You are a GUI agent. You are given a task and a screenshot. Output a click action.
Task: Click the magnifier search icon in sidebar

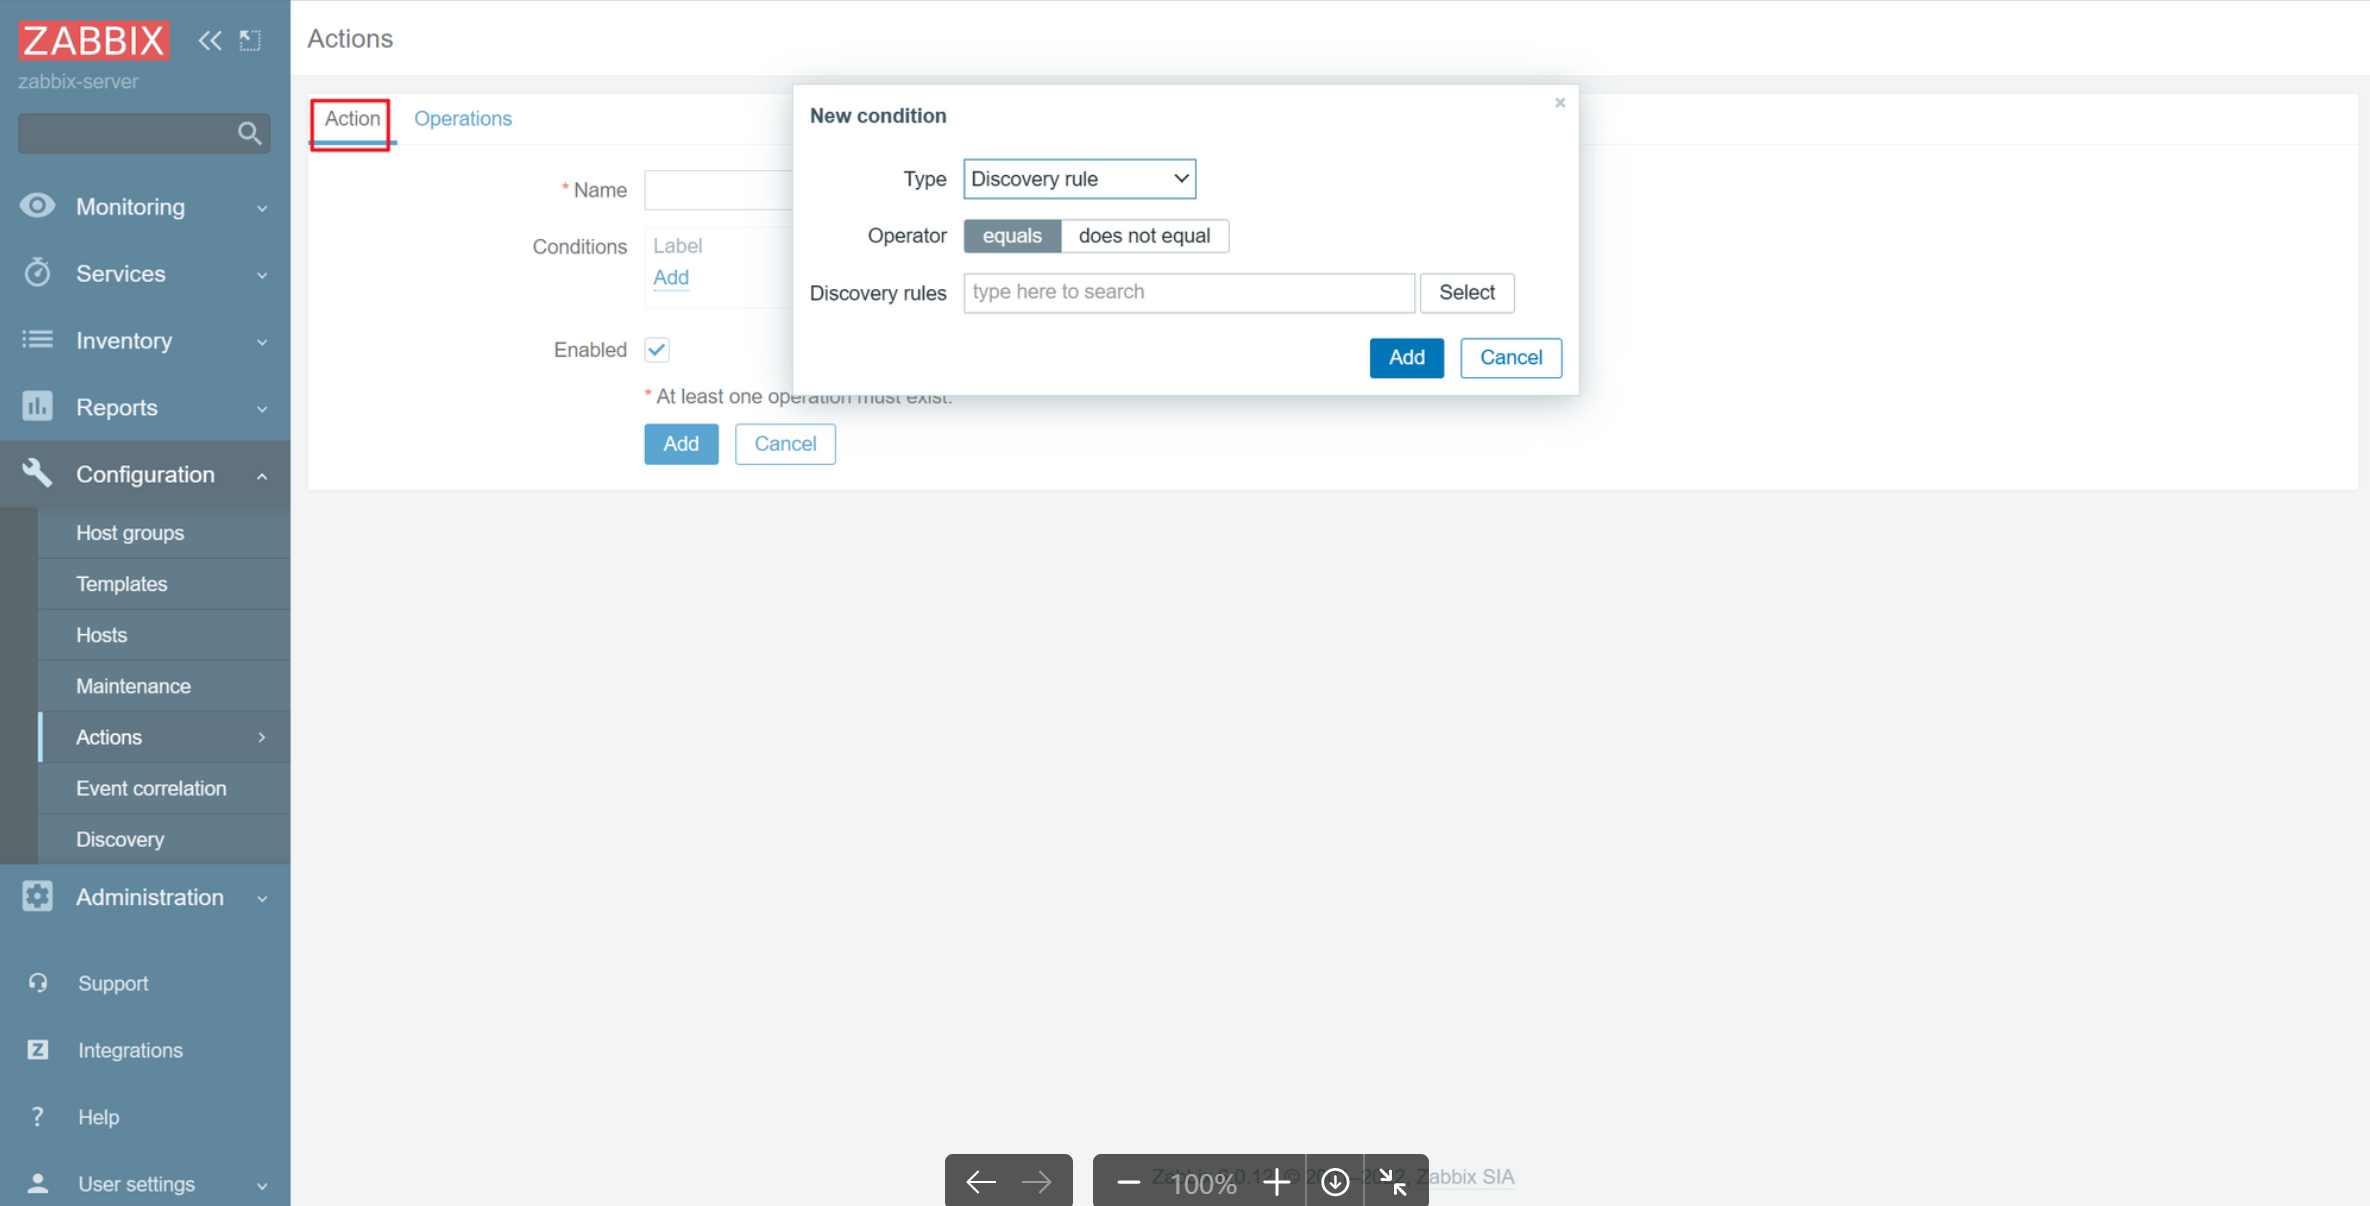[x=249, y=133]
